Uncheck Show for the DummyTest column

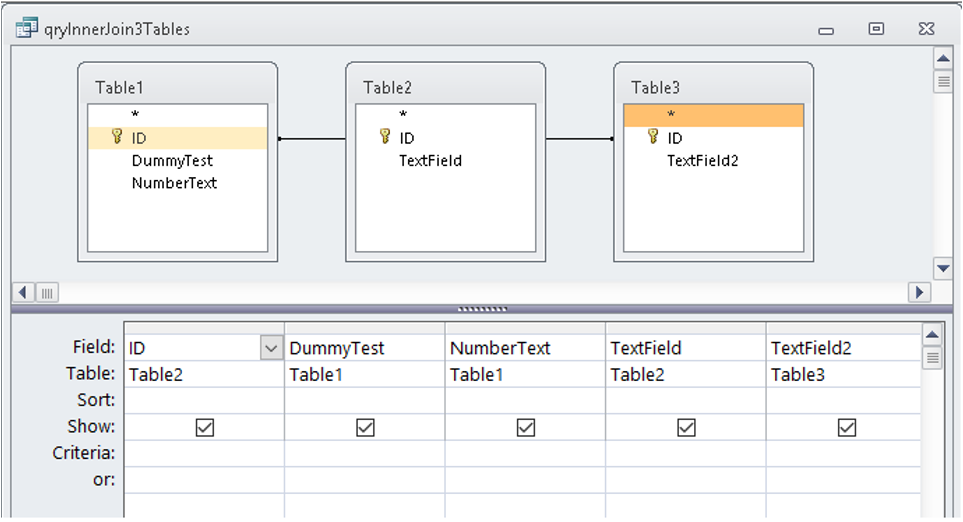click(x=365, y=427)
